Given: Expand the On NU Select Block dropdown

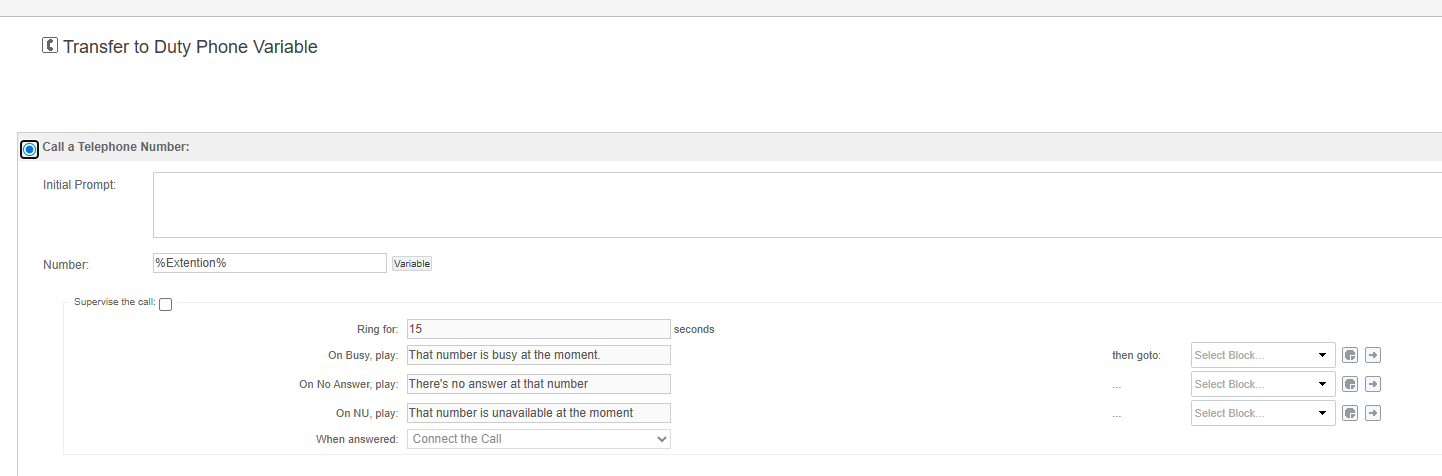Looking at the screenshot, I should pos(1263,413).
